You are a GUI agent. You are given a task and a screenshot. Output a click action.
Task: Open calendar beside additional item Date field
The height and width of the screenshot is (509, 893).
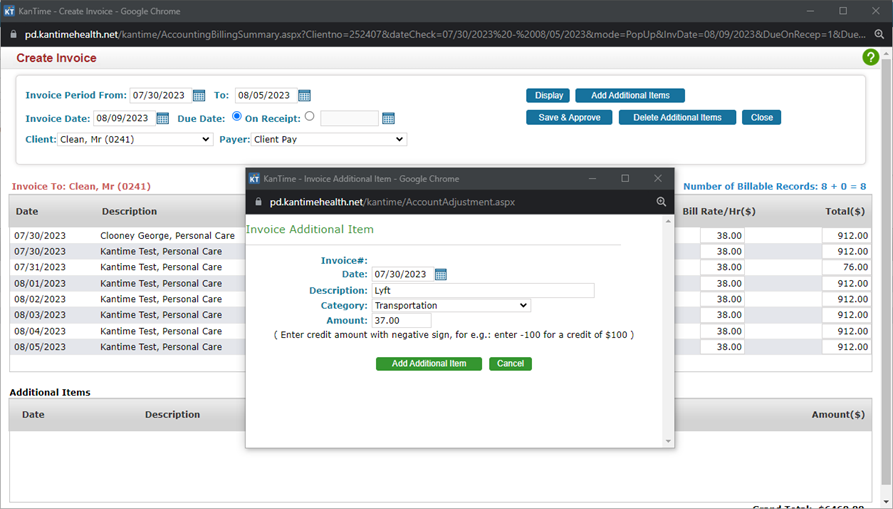[x=441, y=275]
